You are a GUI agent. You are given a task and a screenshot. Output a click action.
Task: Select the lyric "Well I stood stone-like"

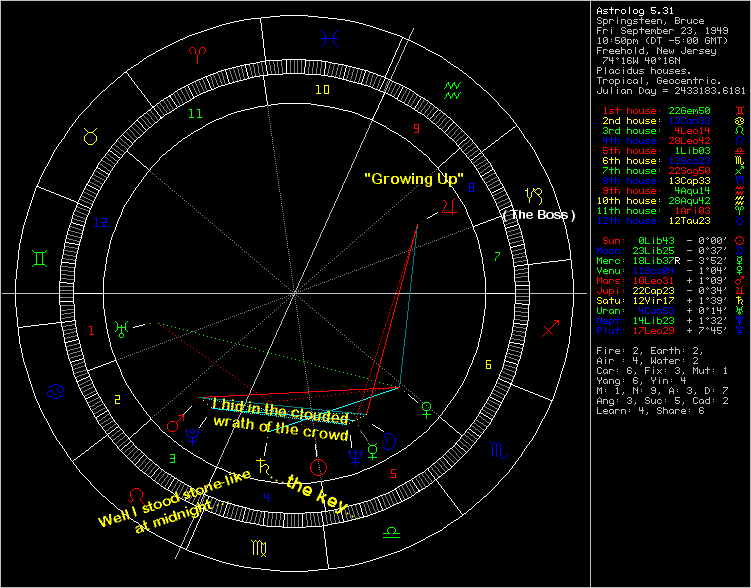(x=175, y=498)
